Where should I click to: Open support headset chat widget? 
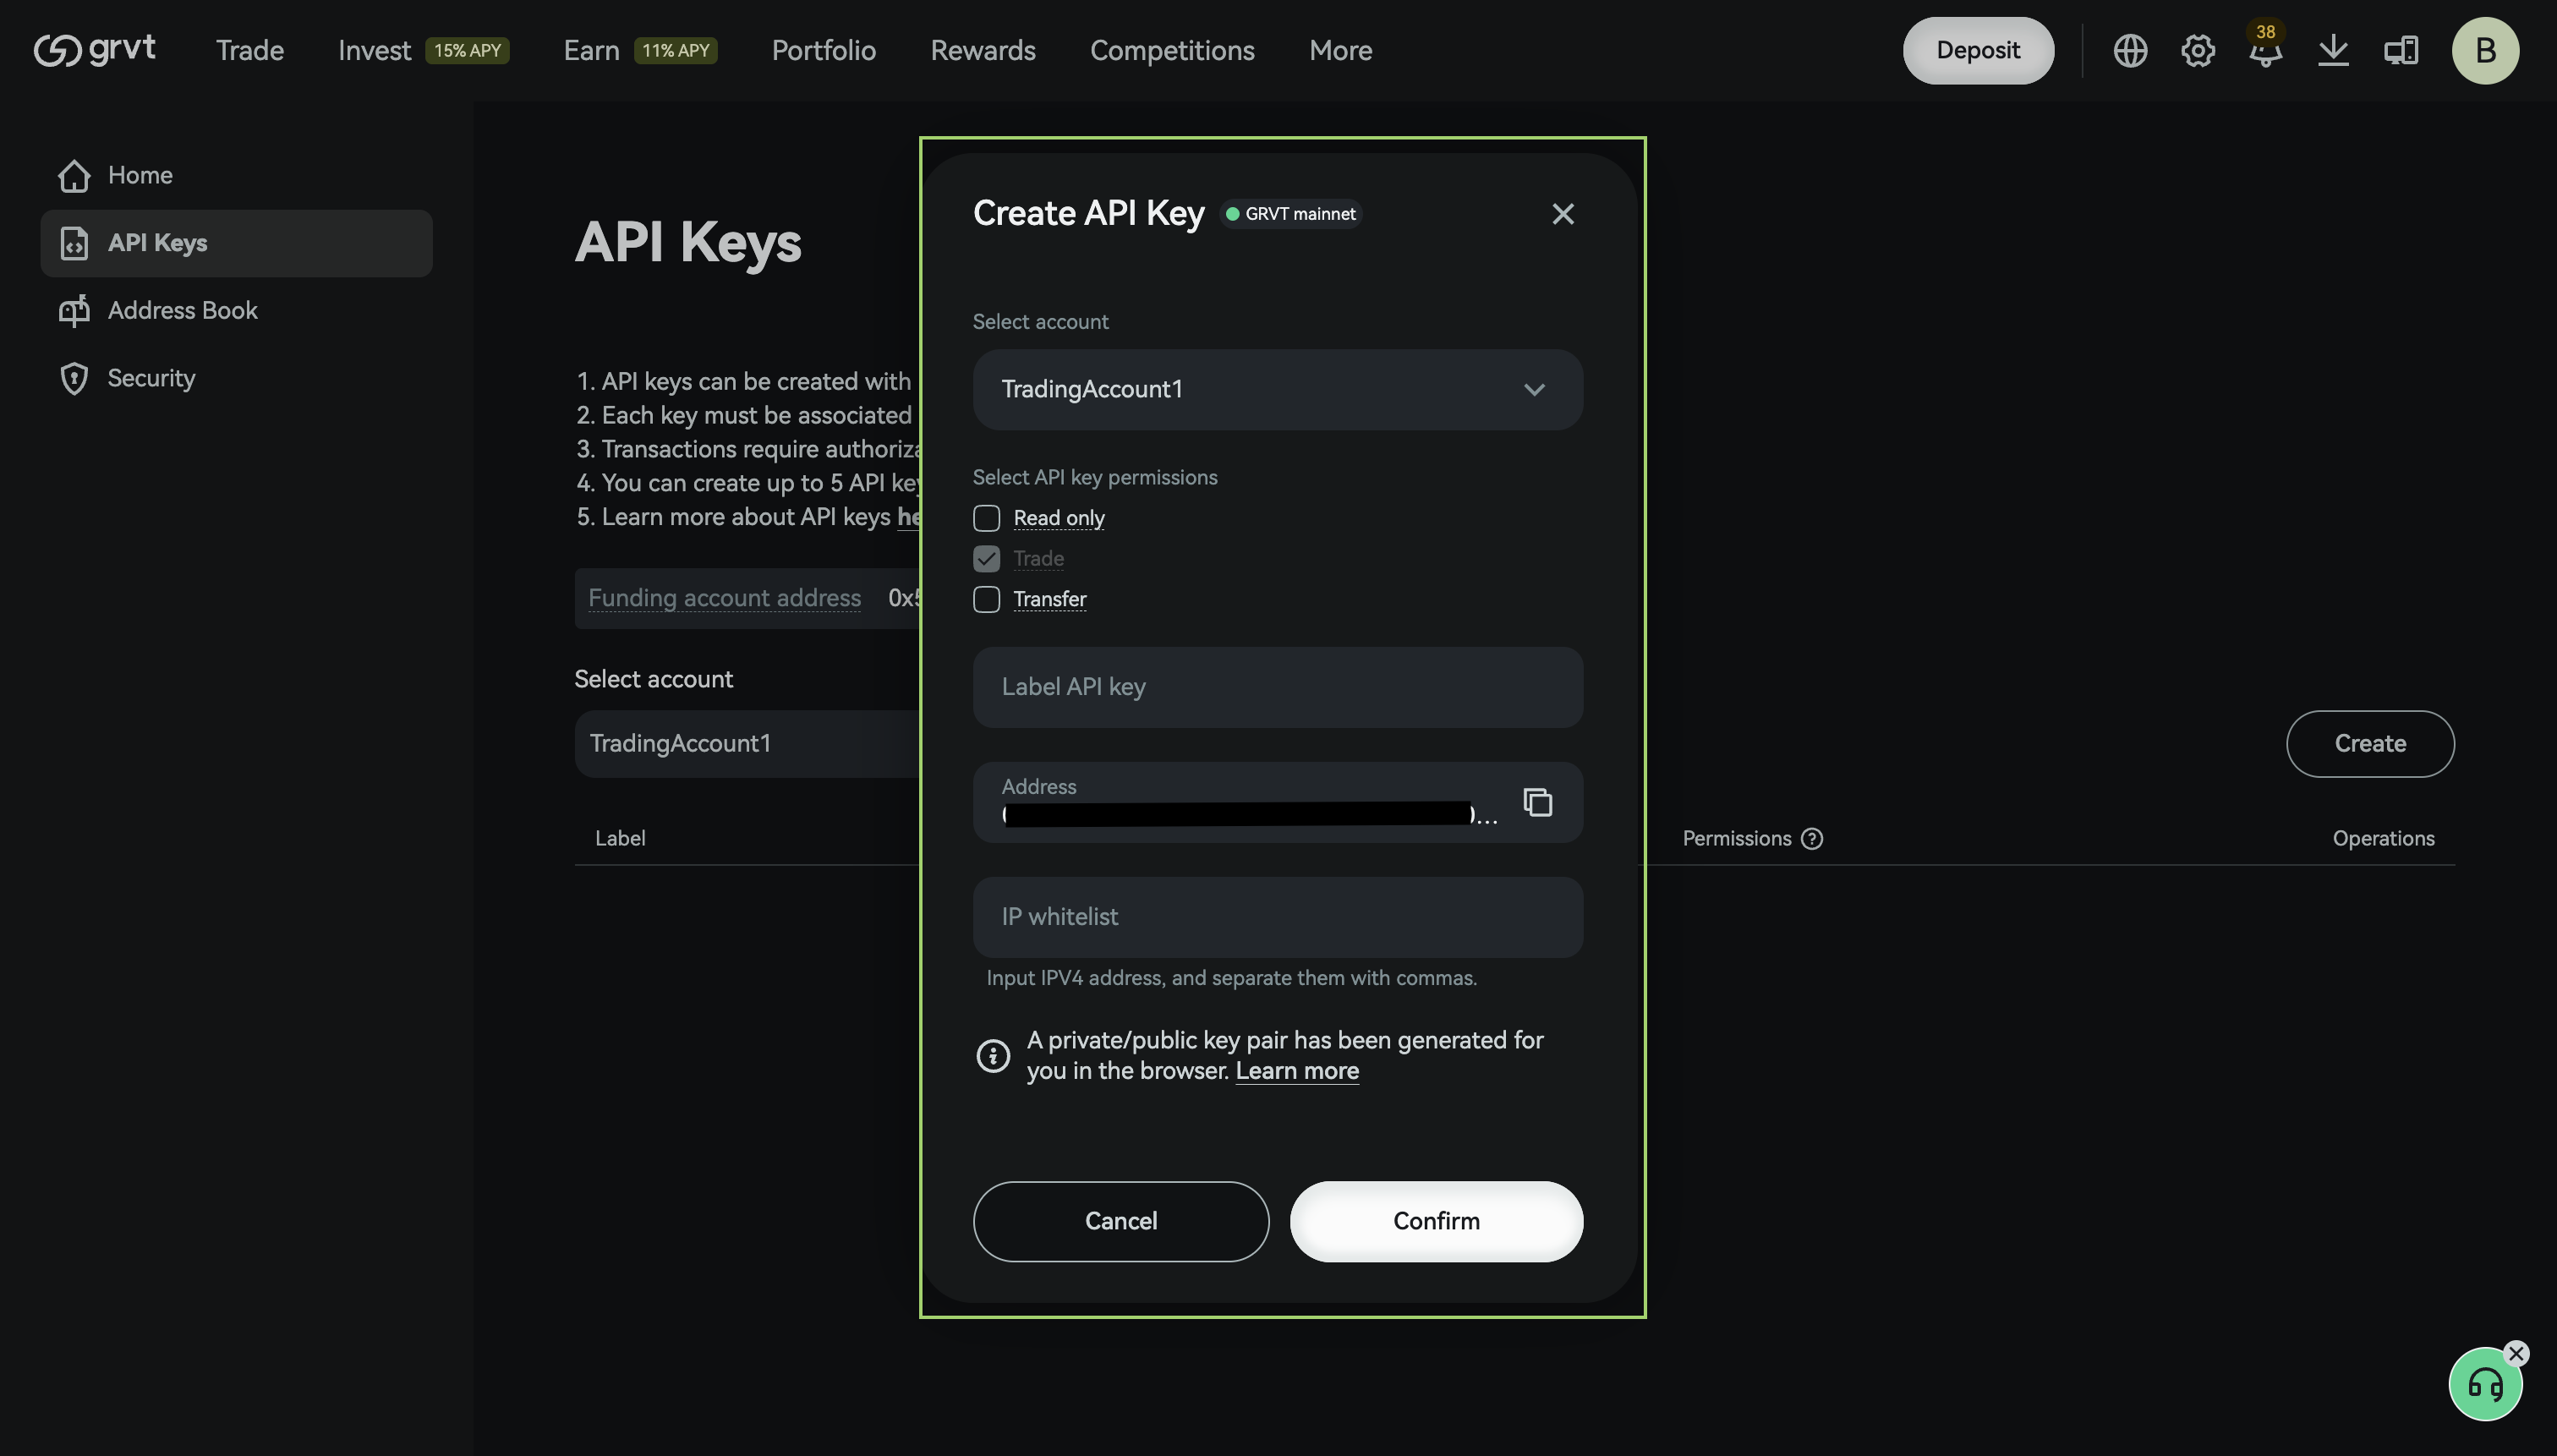tap(2485, 1384)
